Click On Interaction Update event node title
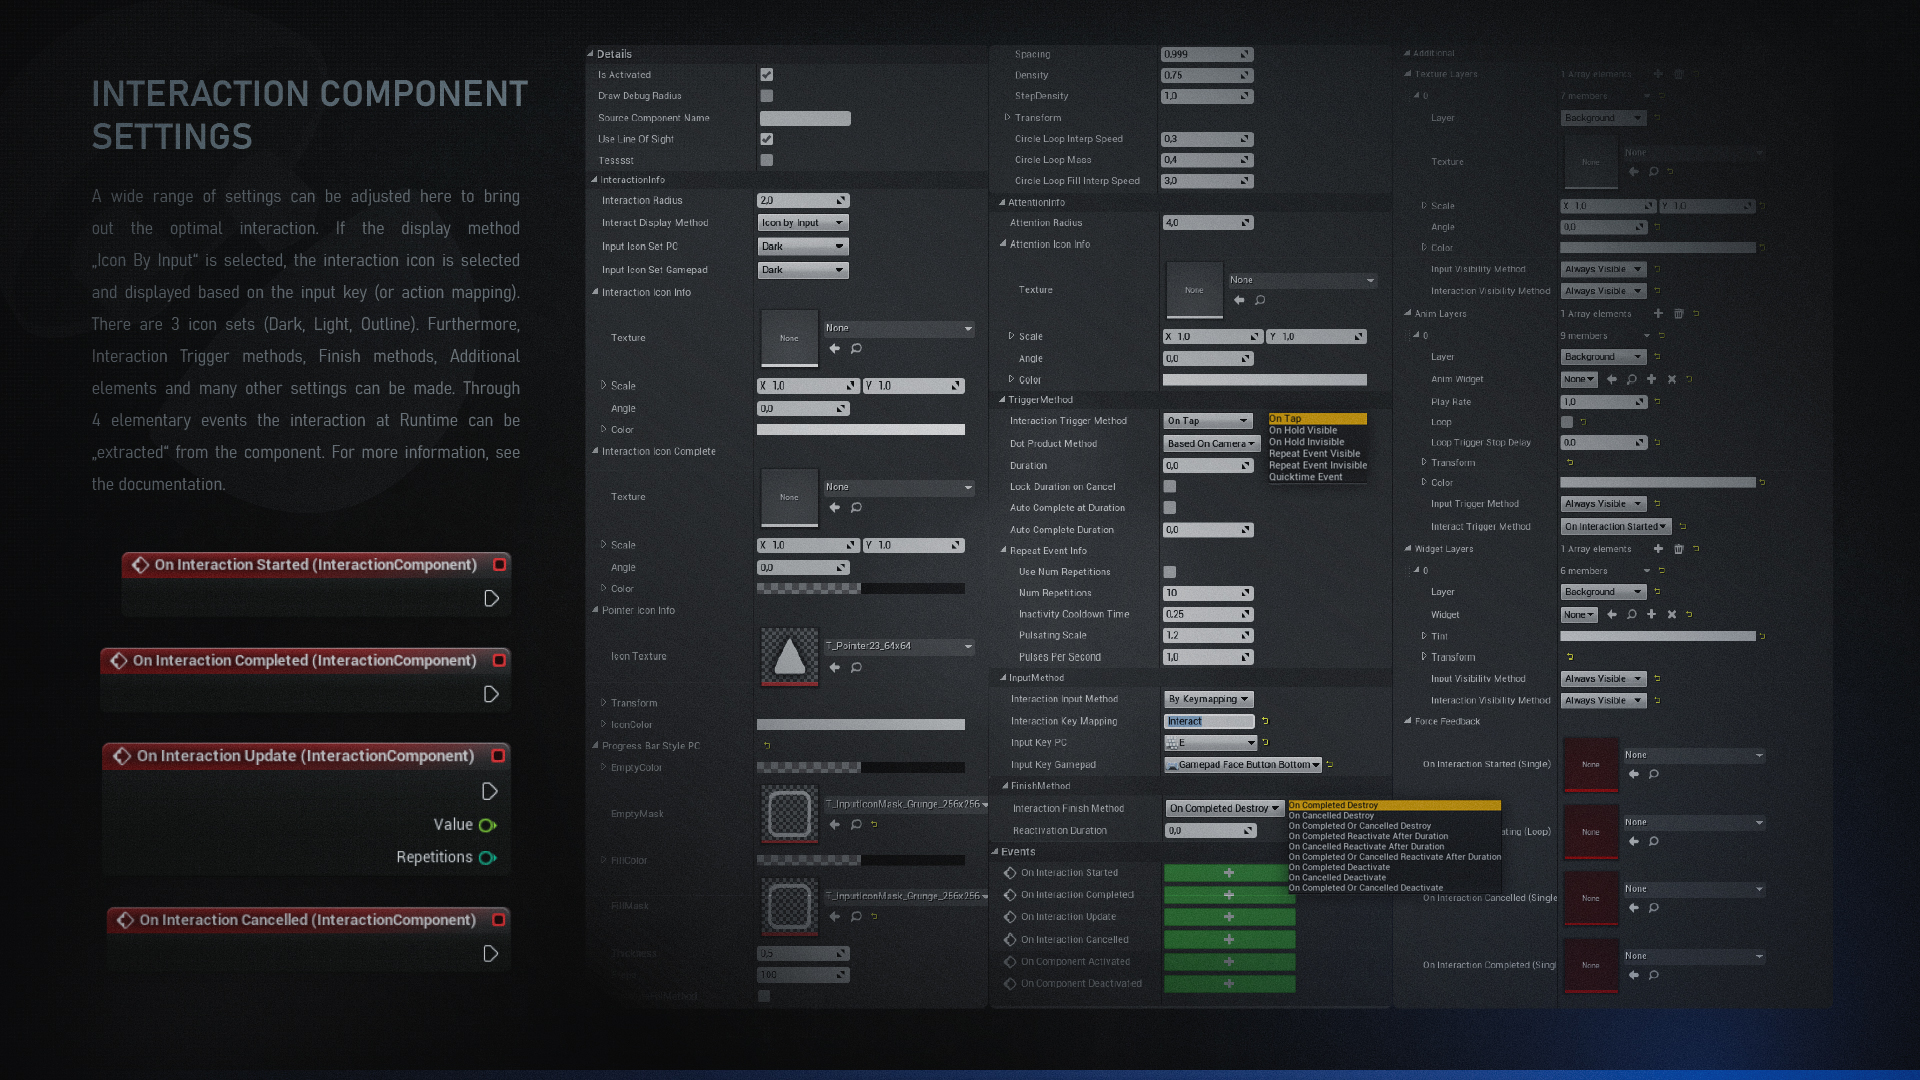The width and height of the screenshot is (1920, 1080). [x=305, y=756]
